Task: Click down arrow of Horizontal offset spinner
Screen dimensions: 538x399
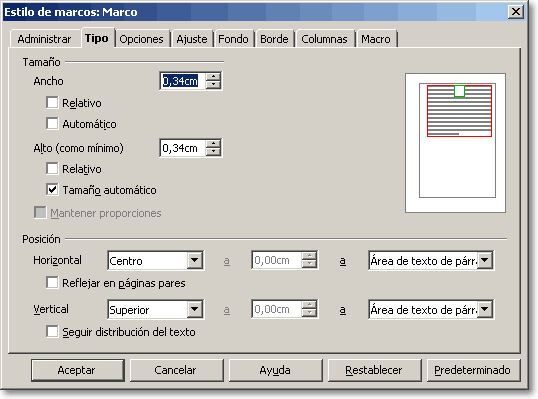Action: coord(309,264)
